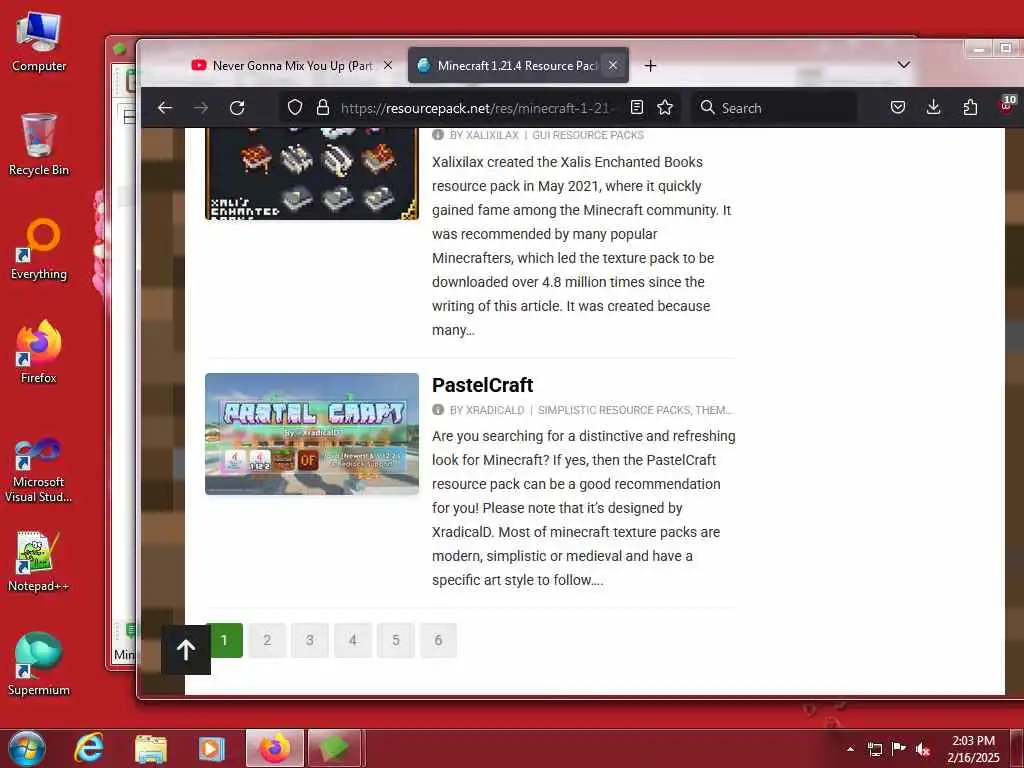This screenshot has width=1024, height=768.
Task: Open Internet Explorer from the taskbar
Action: [89, 748]
